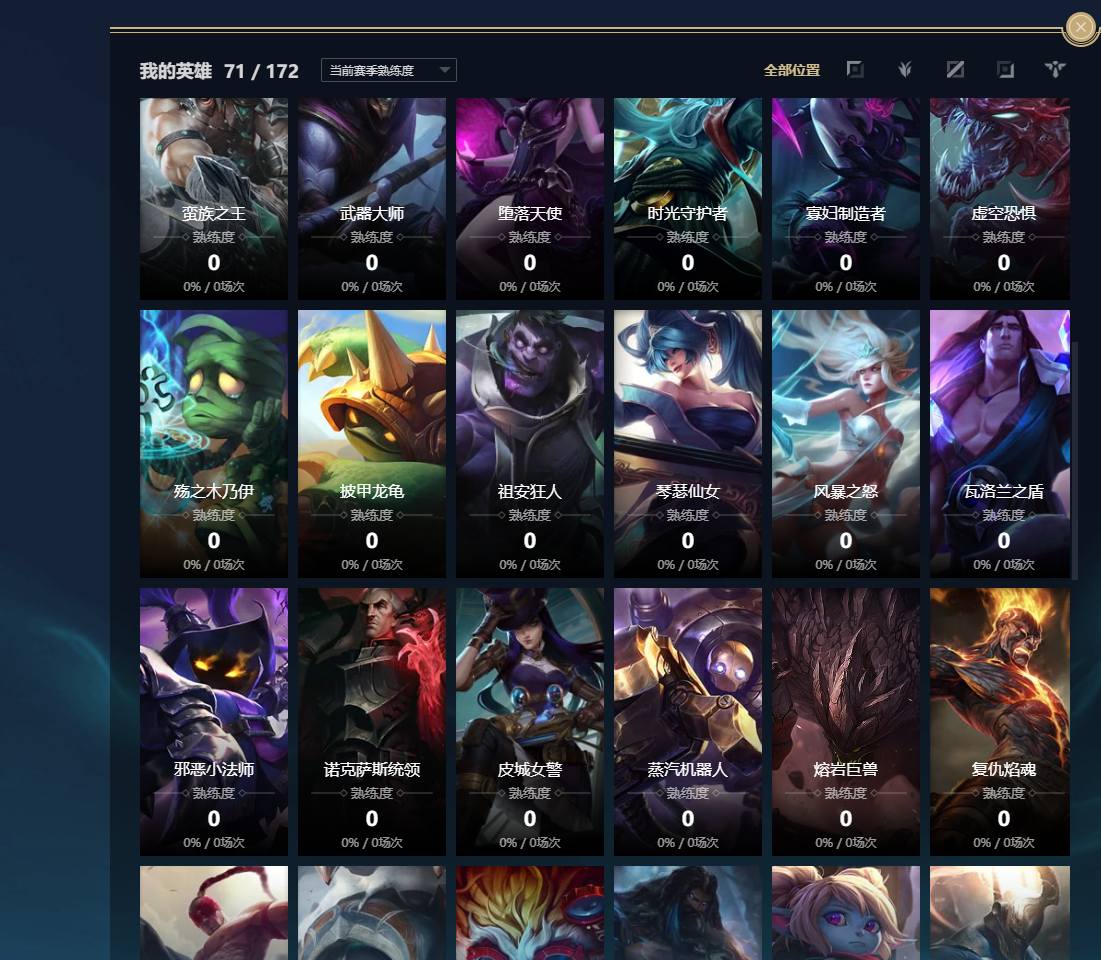Open the 皮城女警 champion card

point(529,722)
